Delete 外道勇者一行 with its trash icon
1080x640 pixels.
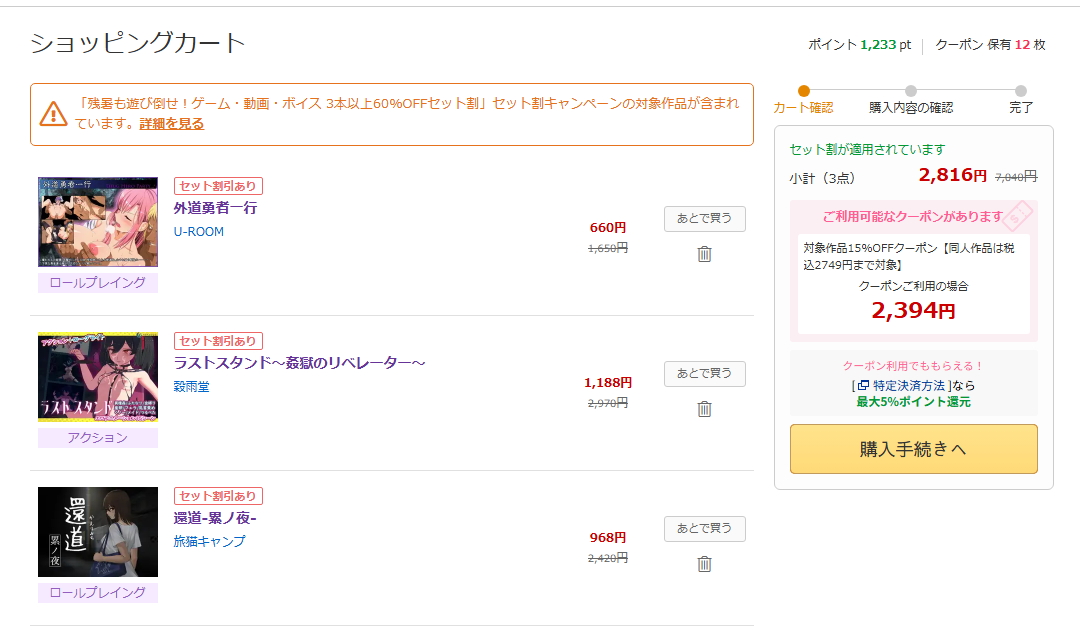[x=704, y=254]
